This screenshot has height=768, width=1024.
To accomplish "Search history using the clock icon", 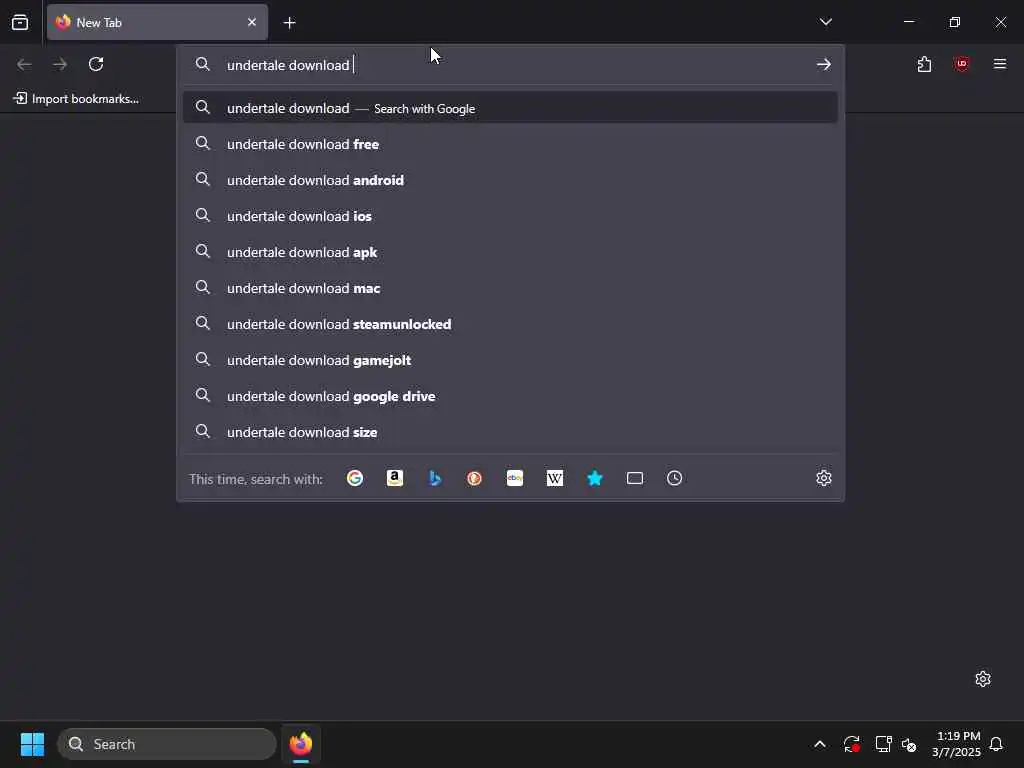I will [x=675, y=478].
